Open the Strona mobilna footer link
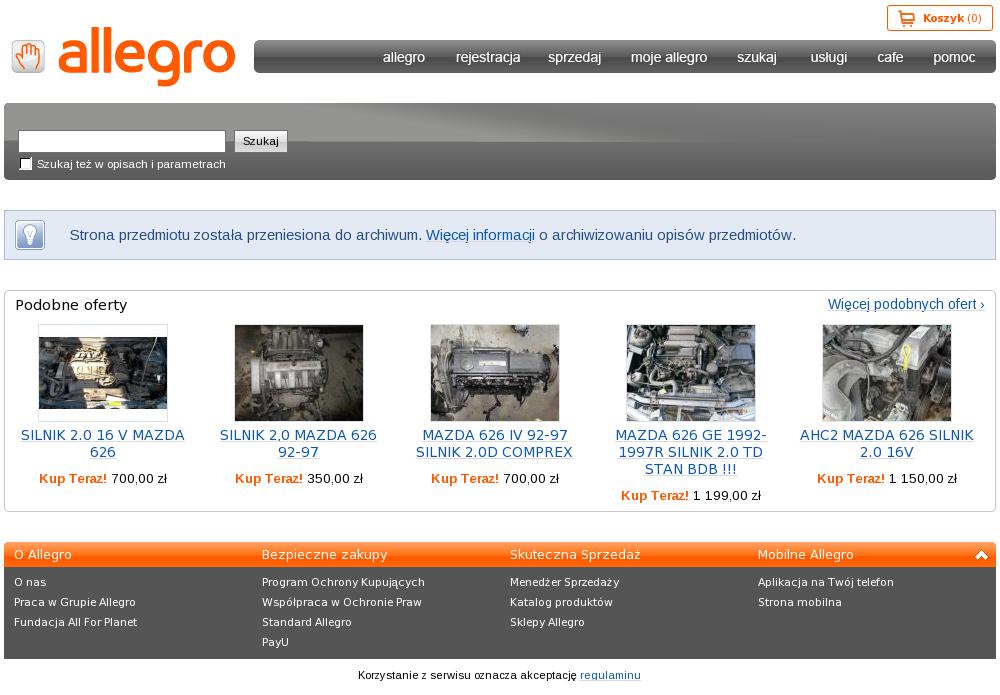The width and height of the screenshot is (1000, 695). 800,603
